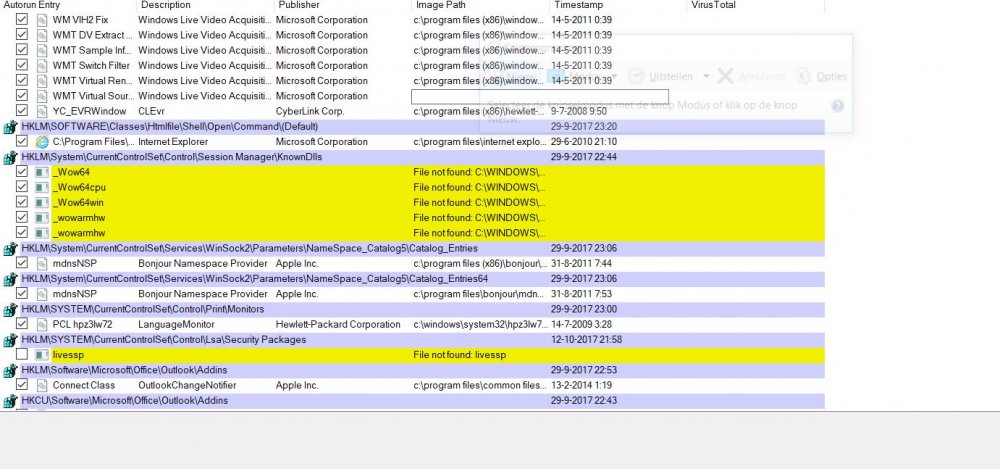This screenshot has width=1000, height=469.
Task: Uncheck the WM VIH2 Fix autorun entry
Action: [22, 19]
